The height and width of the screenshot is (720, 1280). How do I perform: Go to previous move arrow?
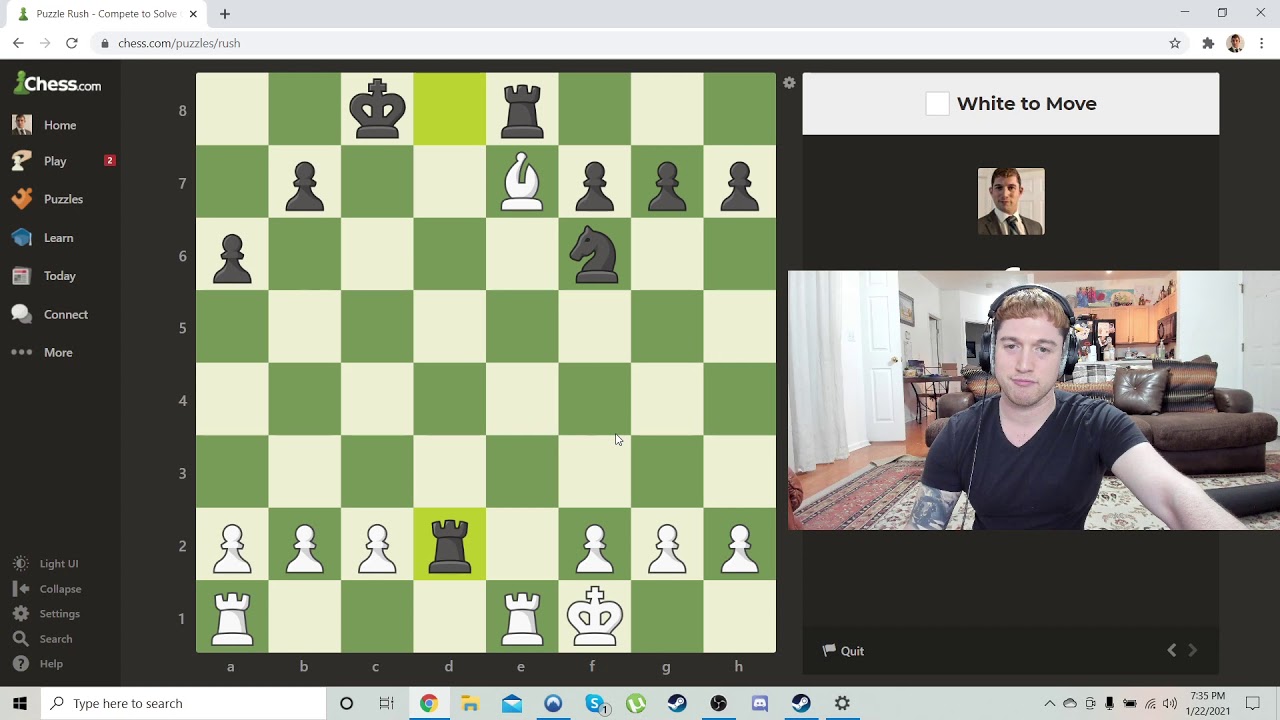point(1172,651)
